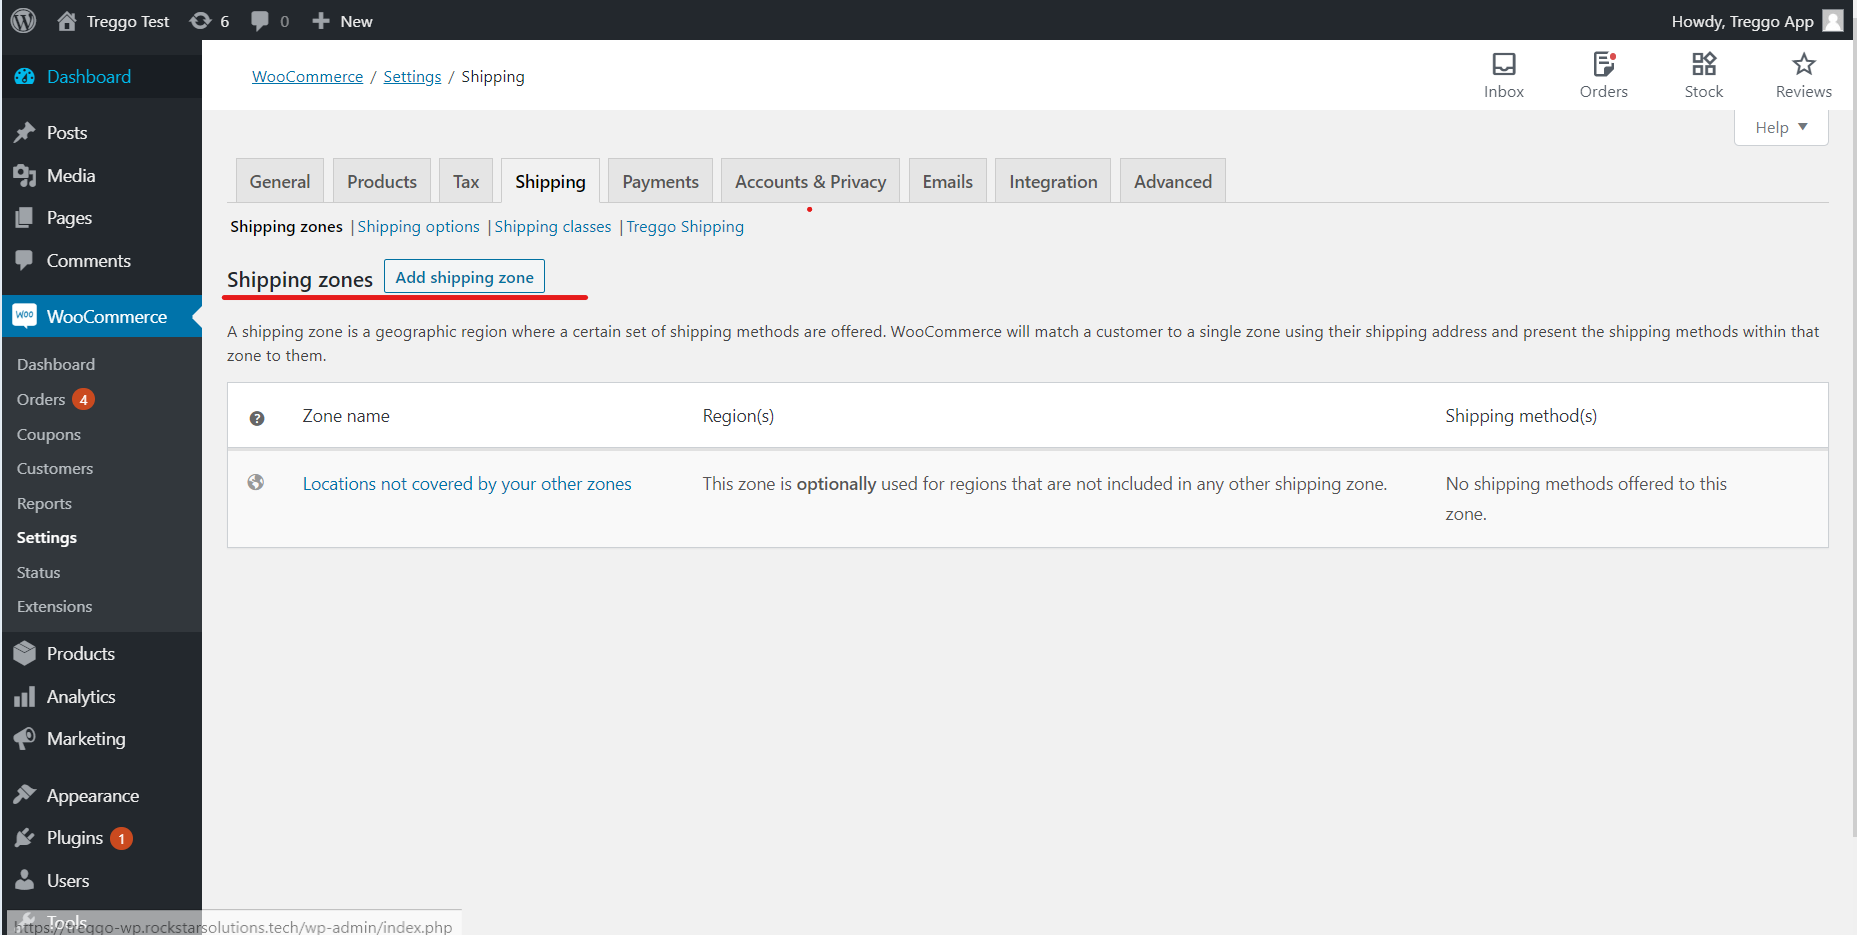Open the 6 pending updates icon
The height and width of the screenshot is (935, 1857).
pos(209,21)
